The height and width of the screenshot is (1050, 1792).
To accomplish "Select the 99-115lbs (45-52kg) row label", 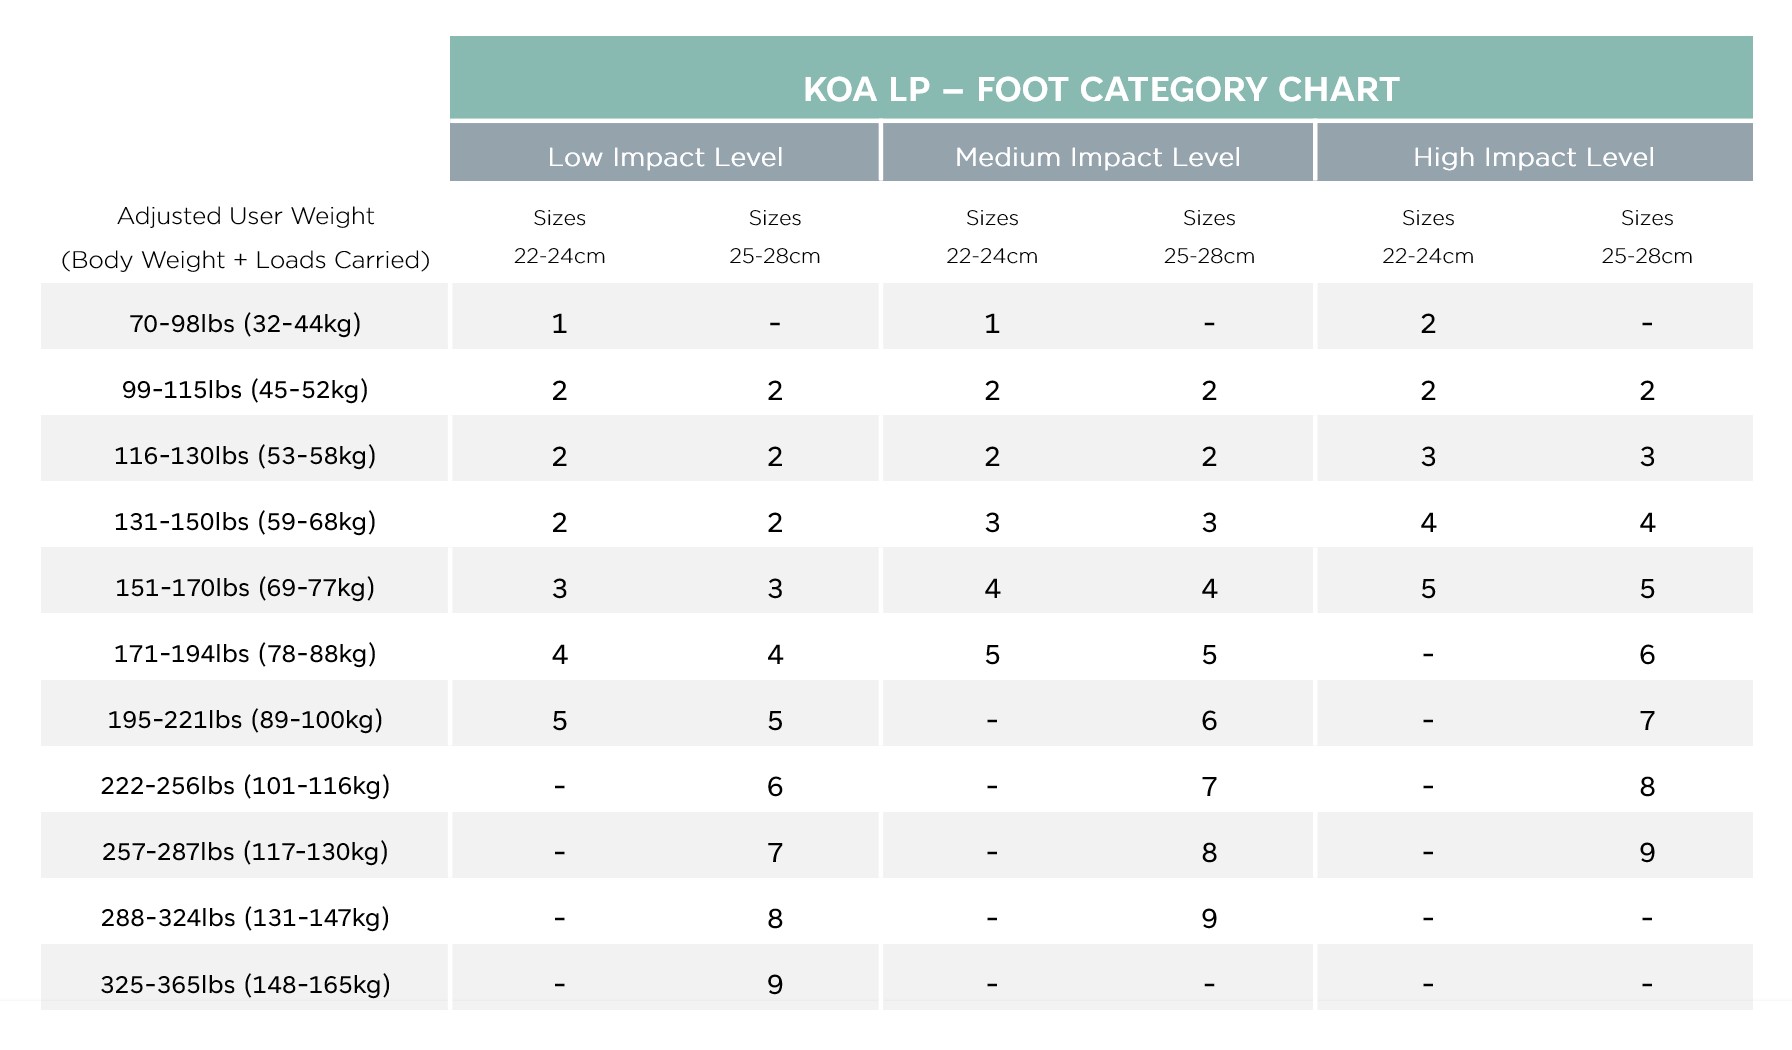I will [x=245, y=389].
